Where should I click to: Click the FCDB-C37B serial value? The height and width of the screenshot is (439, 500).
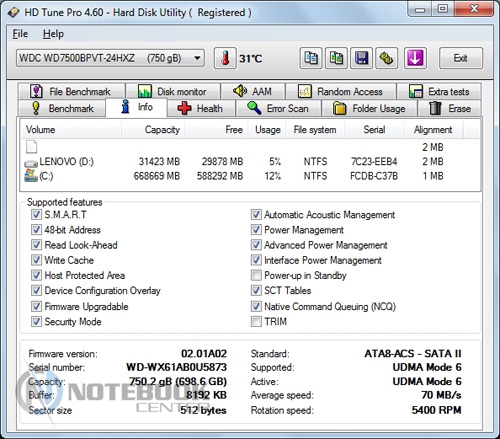(374, 176)
